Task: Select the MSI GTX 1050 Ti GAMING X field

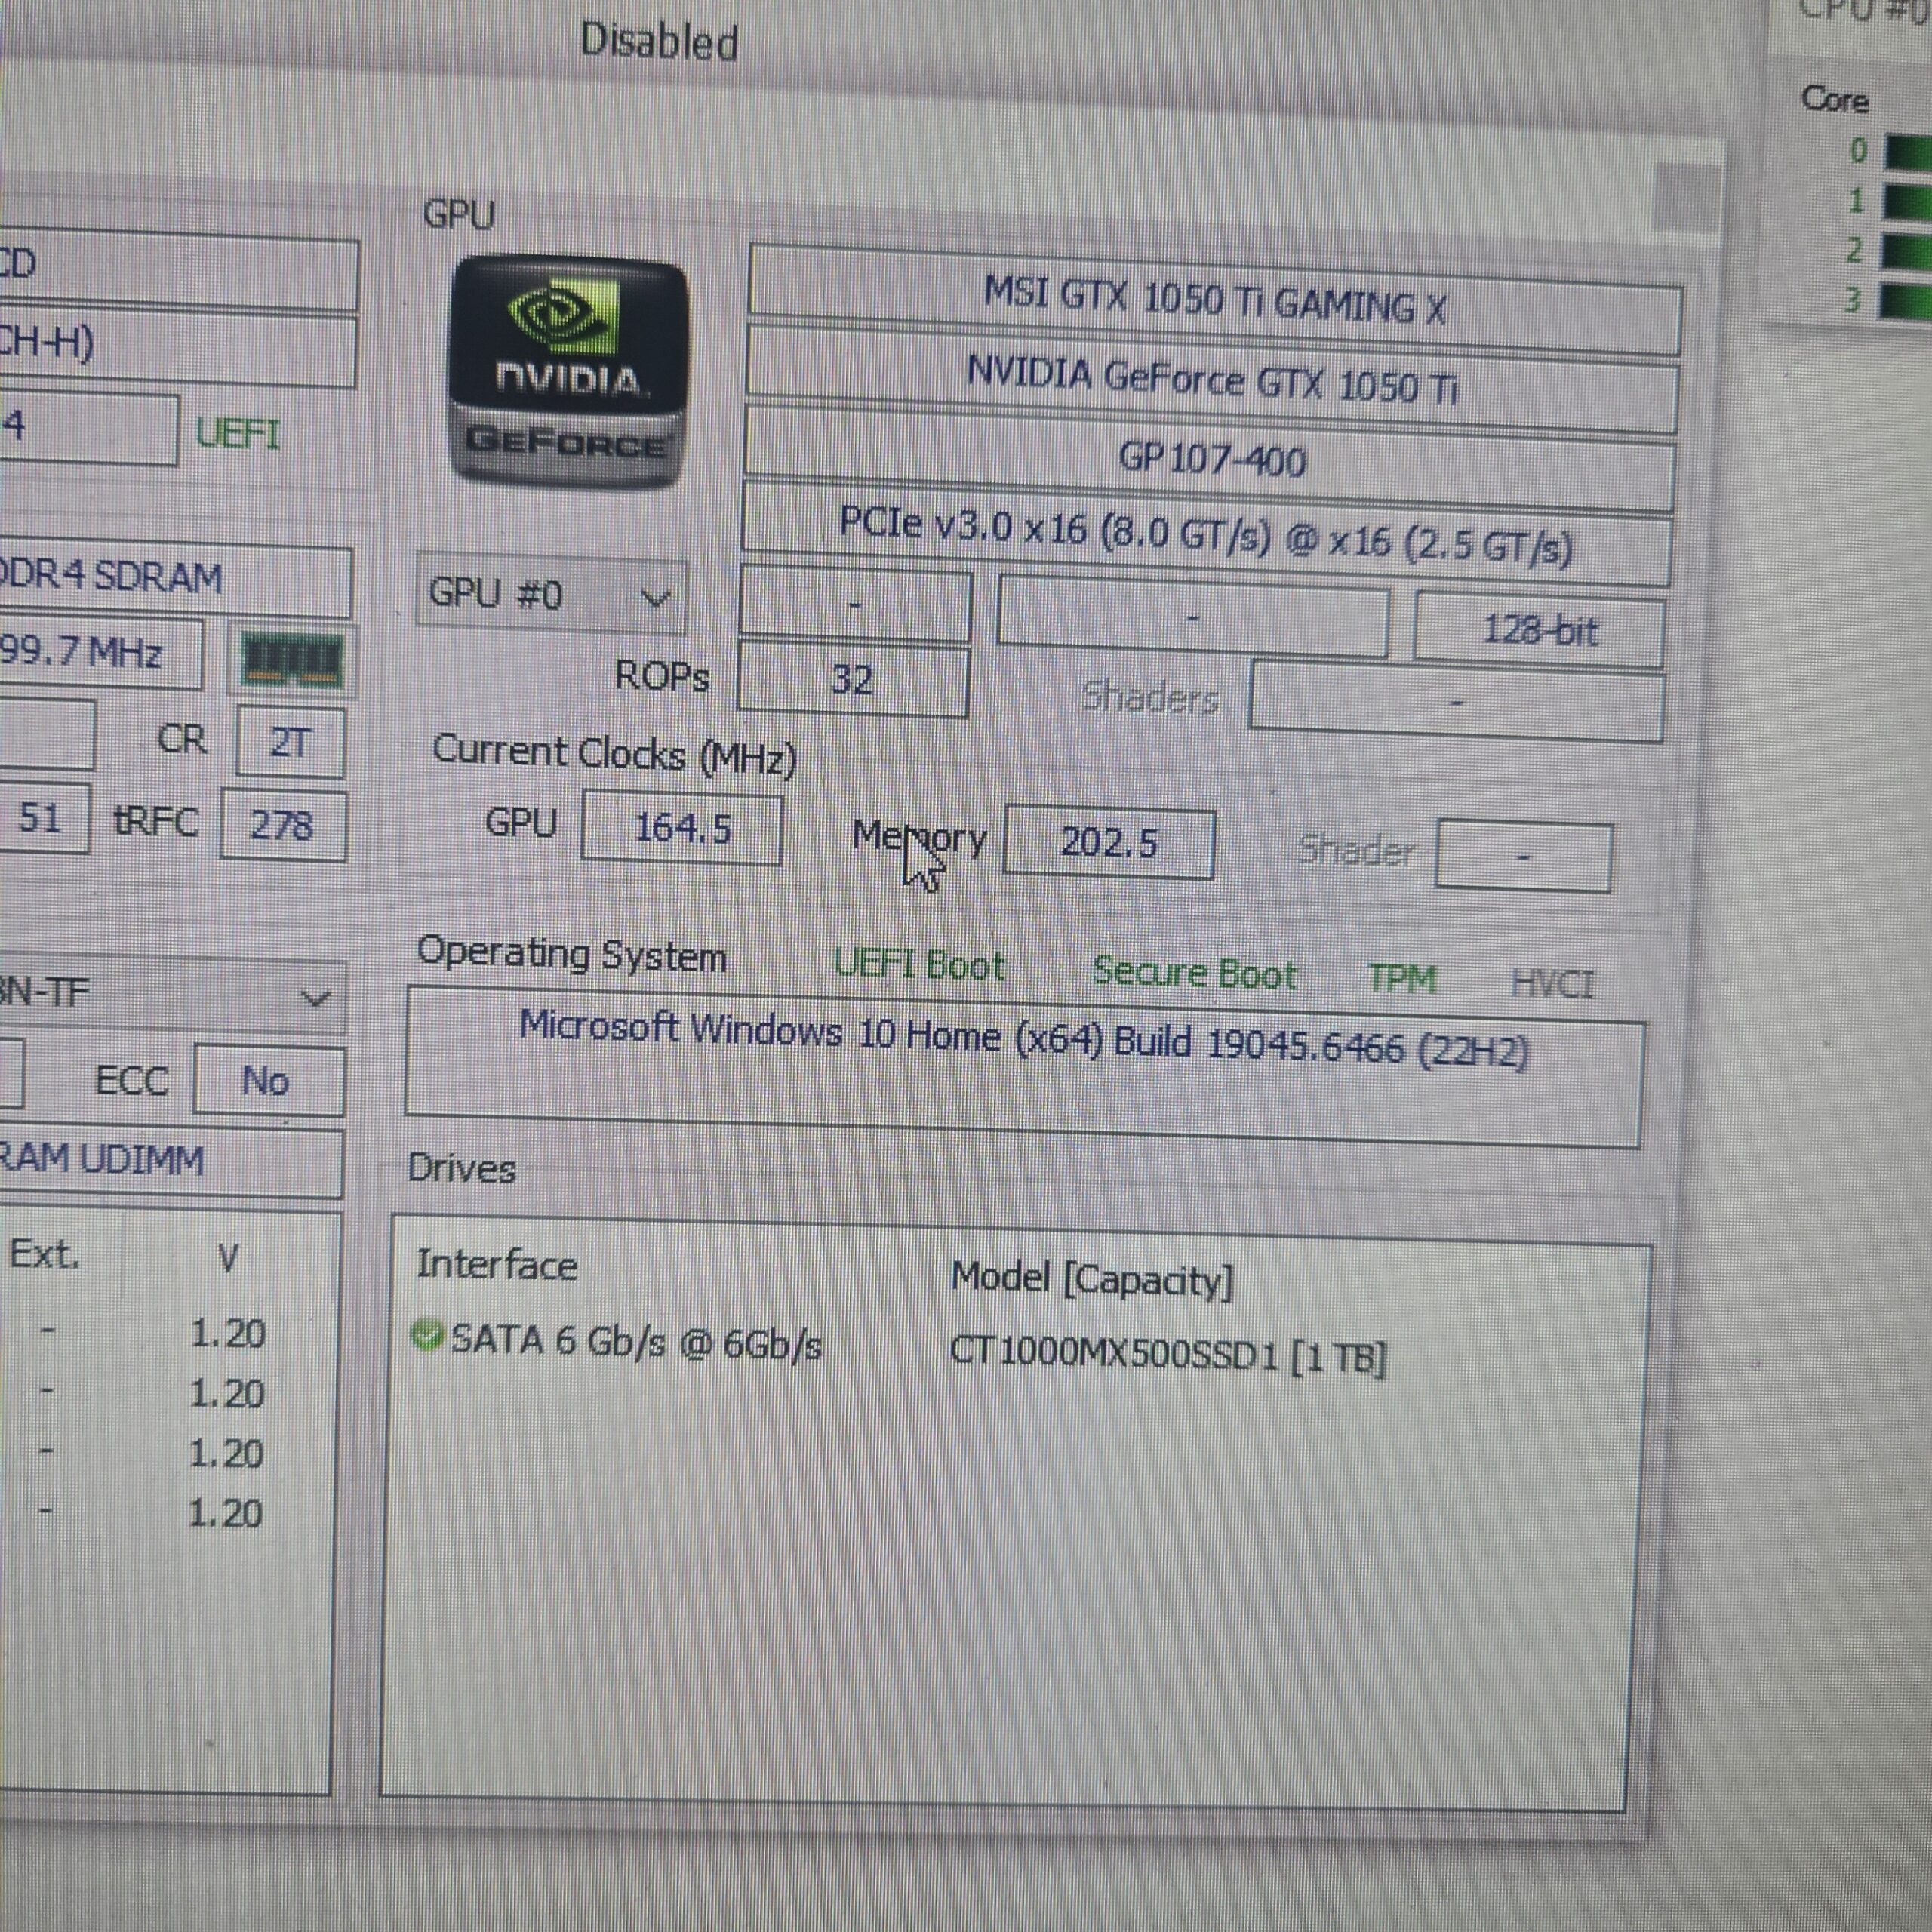Action: (x=1214, y=300)
